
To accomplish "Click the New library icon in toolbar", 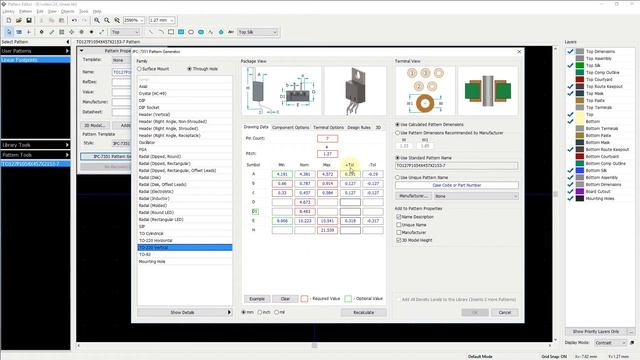I will tap(9, 20).
